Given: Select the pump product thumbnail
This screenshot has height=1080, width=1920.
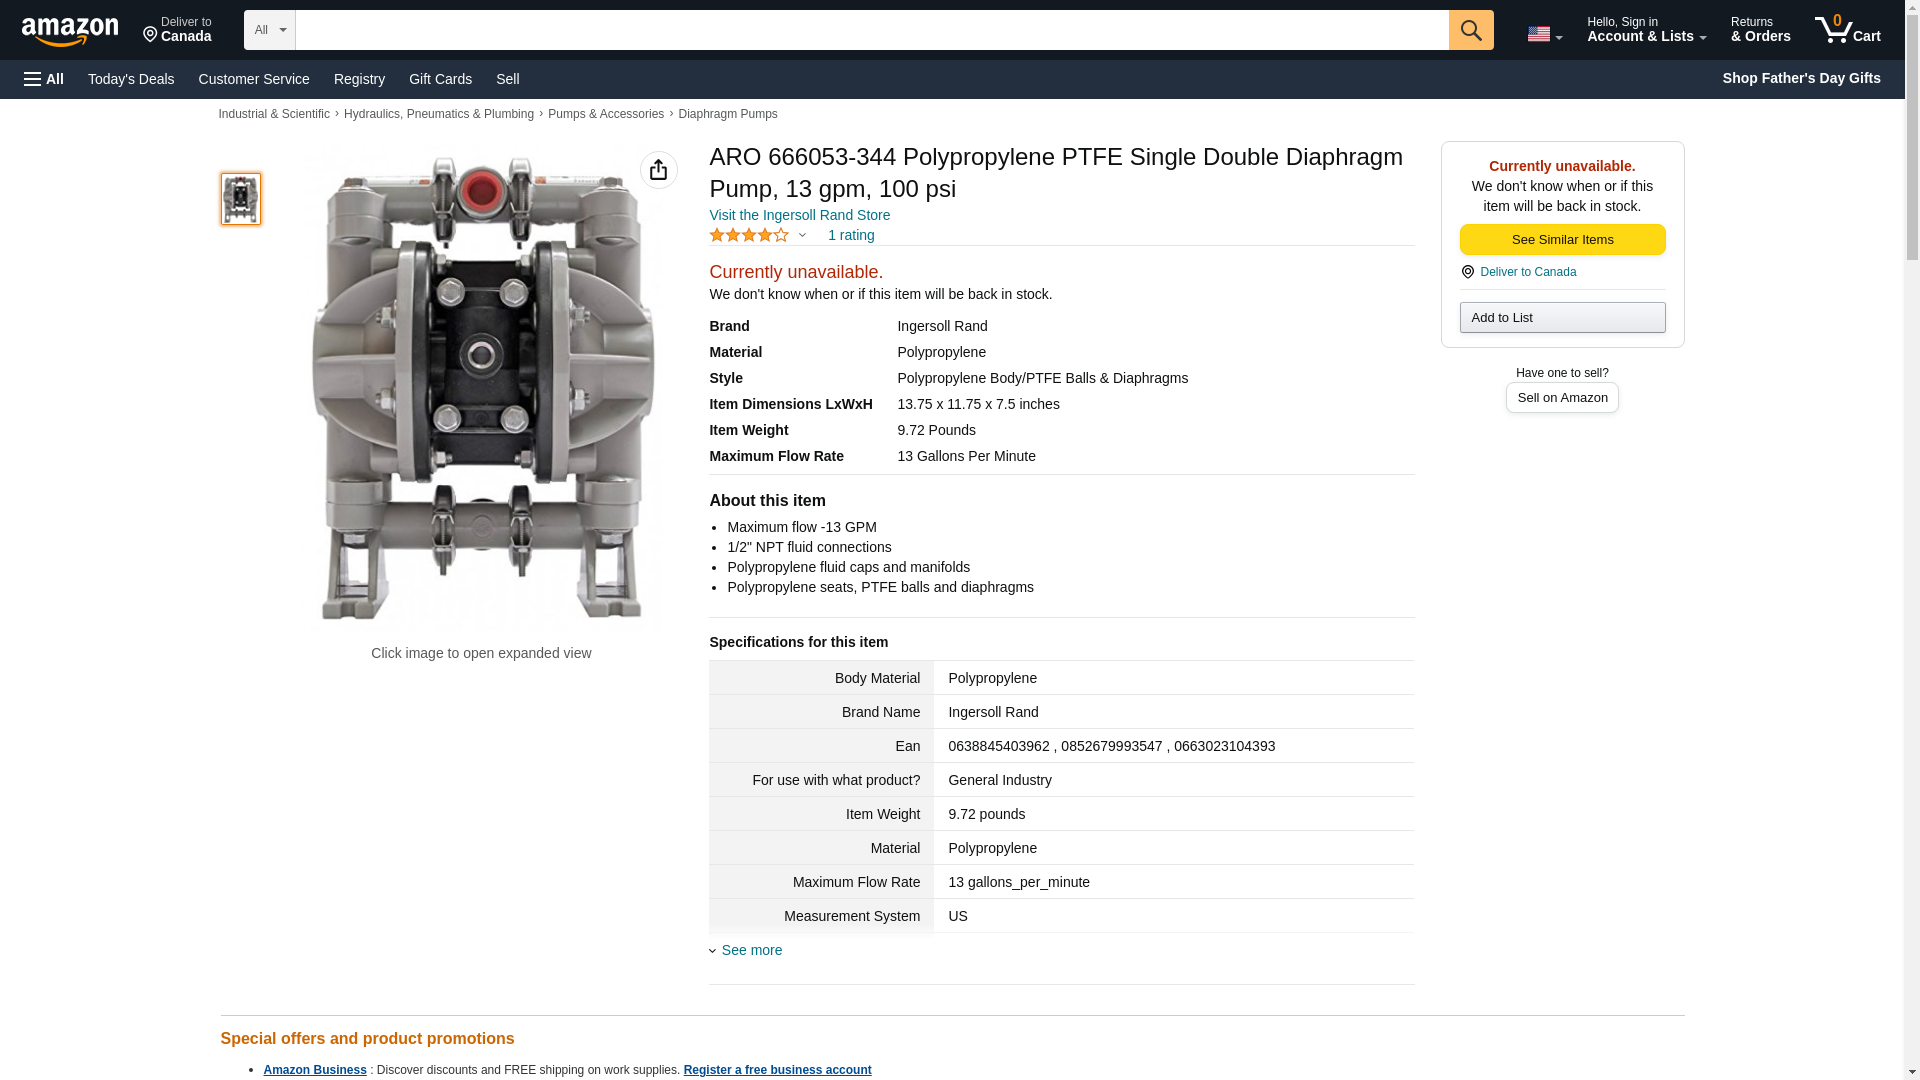Looking at the screenshot, I should 241,198.
